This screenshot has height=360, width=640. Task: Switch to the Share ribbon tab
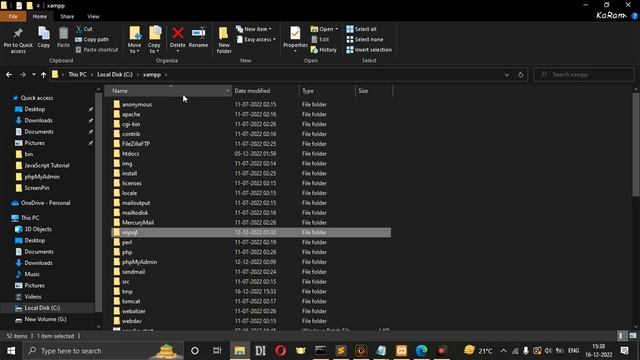[67, 16]
